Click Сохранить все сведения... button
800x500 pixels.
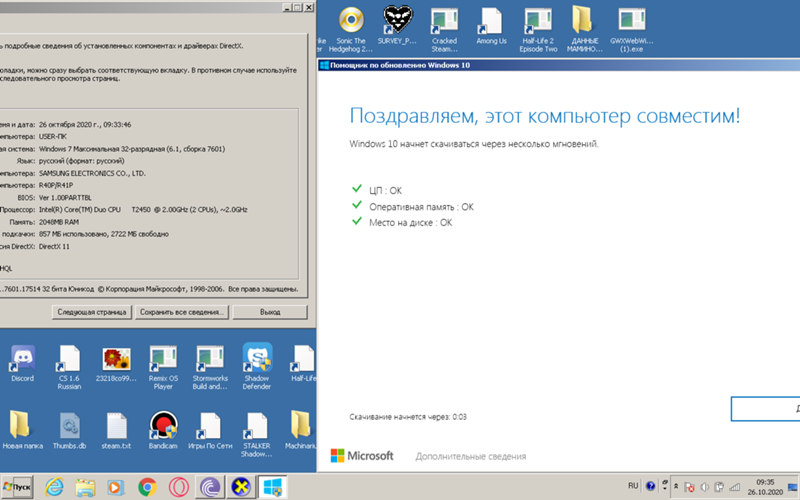[182, 312]
